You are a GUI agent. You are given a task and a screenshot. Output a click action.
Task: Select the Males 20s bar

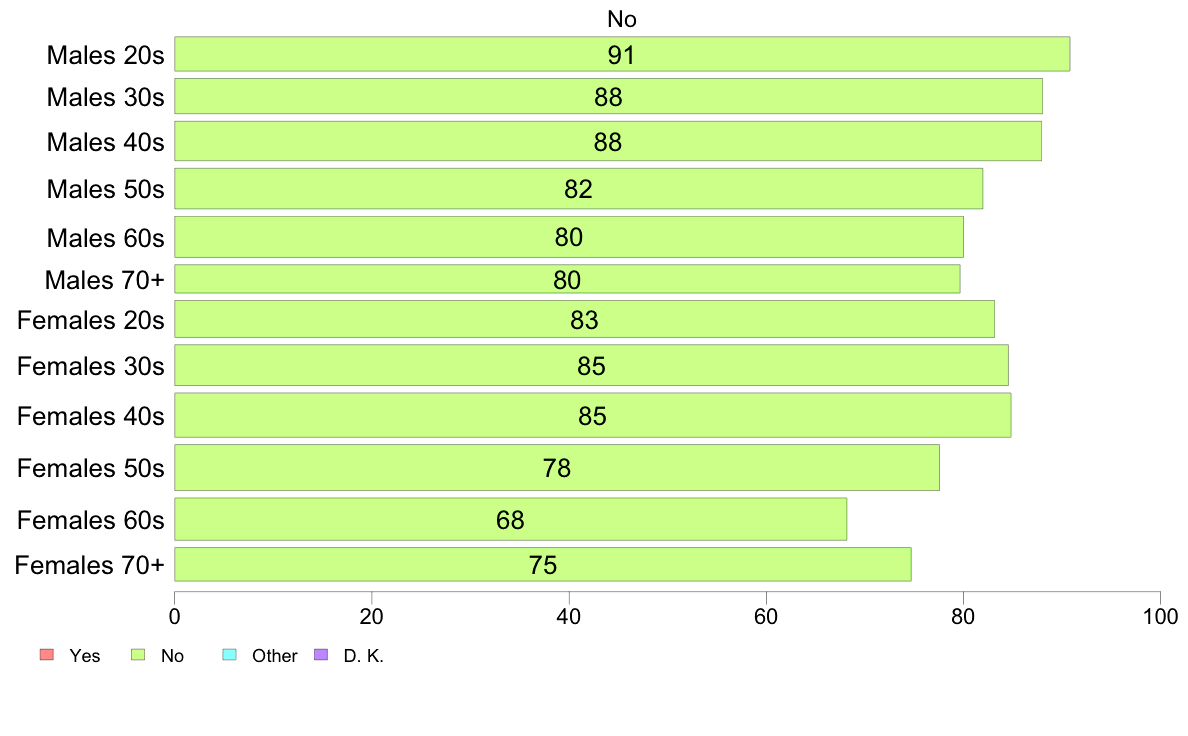click(622, 54)
